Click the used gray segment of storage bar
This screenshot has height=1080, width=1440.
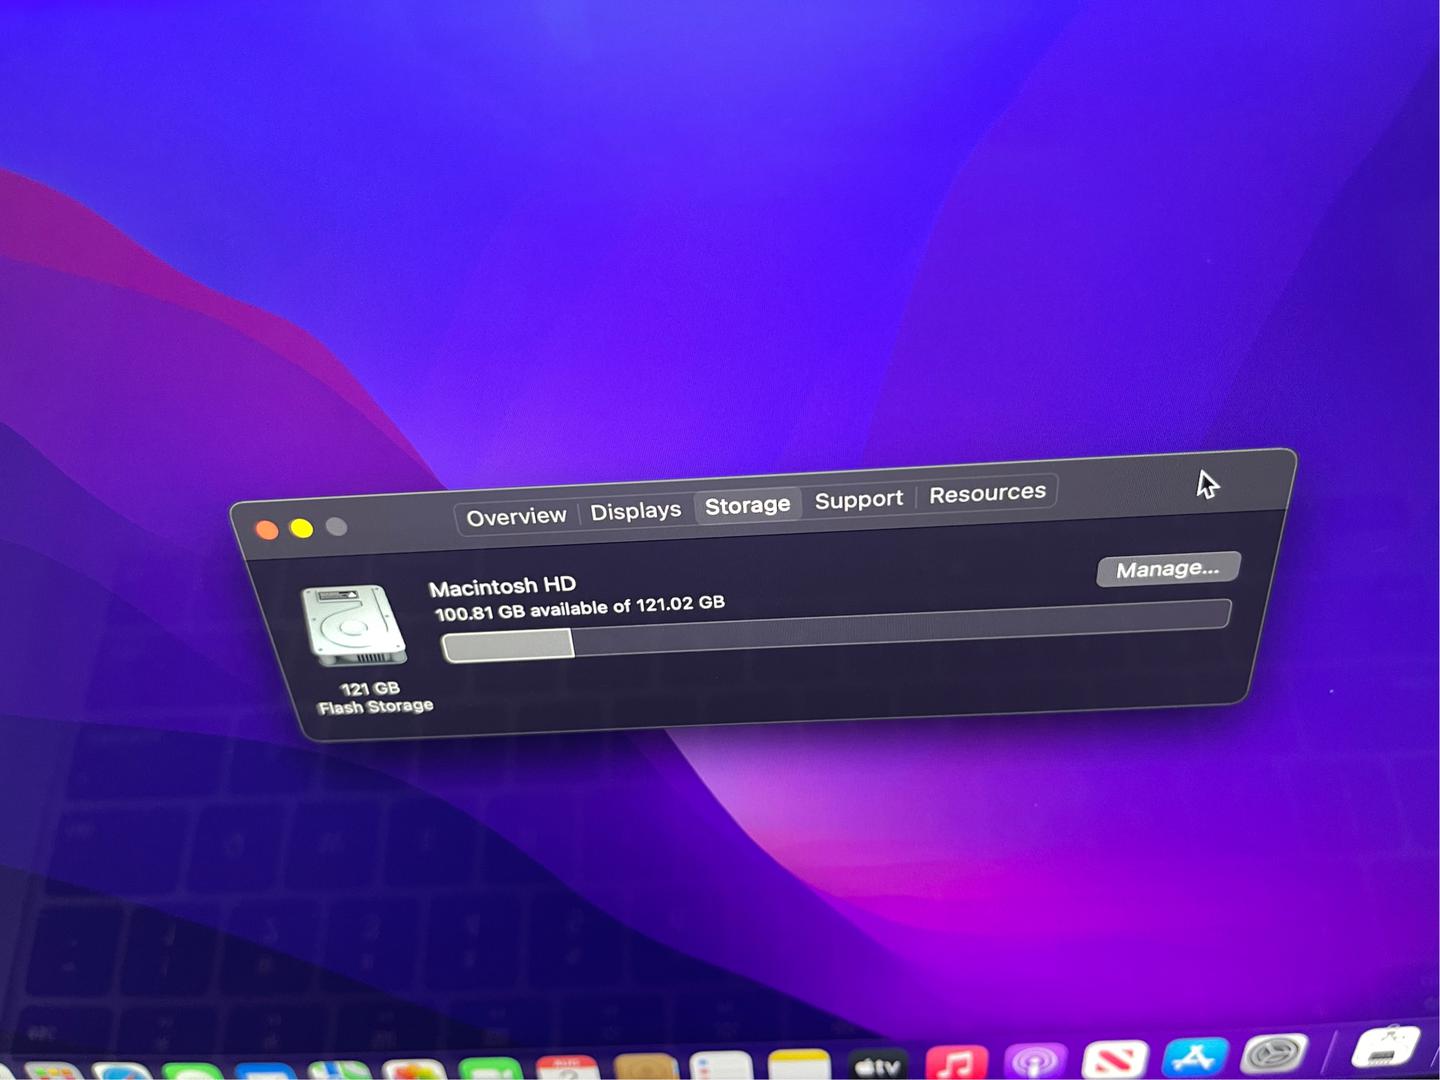click(508, 646)
